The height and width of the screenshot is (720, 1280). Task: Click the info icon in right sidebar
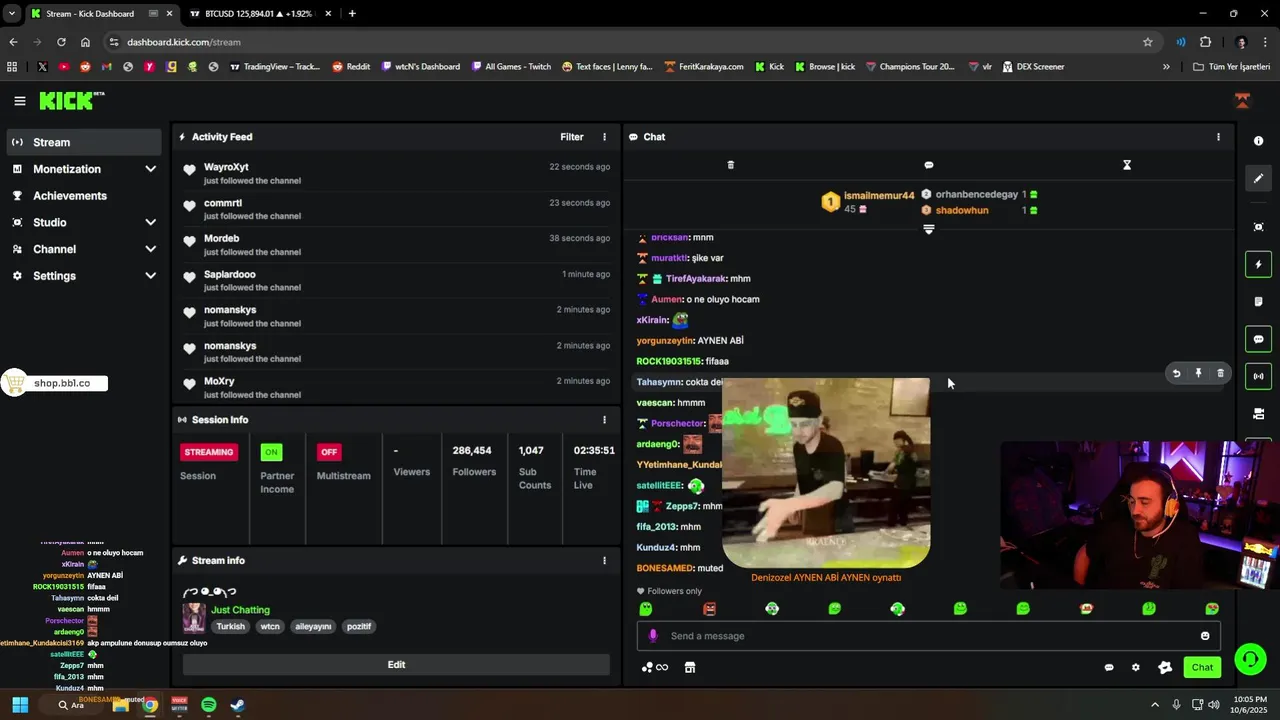(x=1259, y=141)
